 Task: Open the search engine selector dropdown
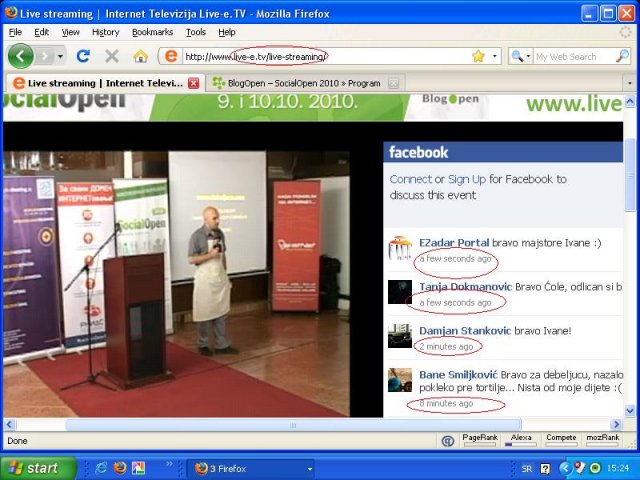(521, 56)
